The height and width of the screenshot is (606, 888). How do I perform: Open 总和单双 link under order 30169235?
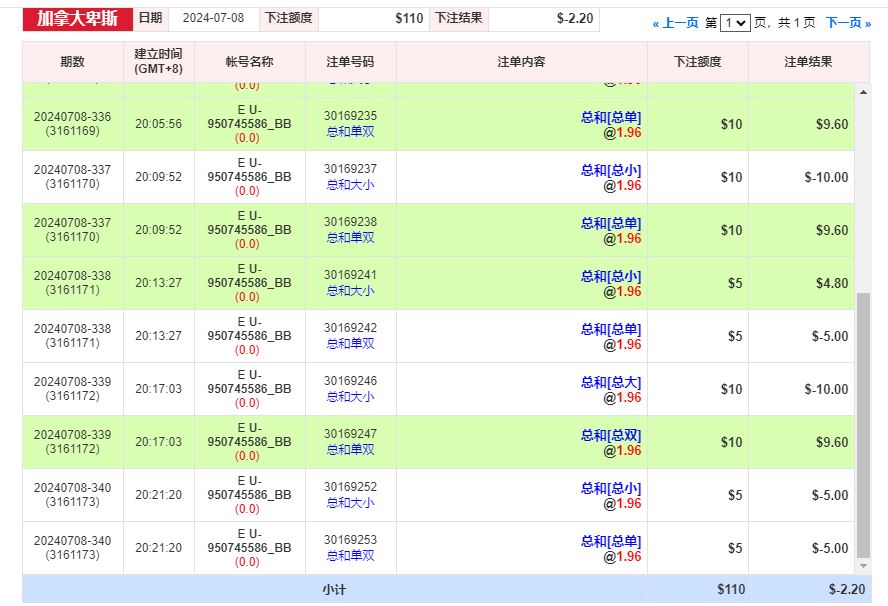click(350, 132)
